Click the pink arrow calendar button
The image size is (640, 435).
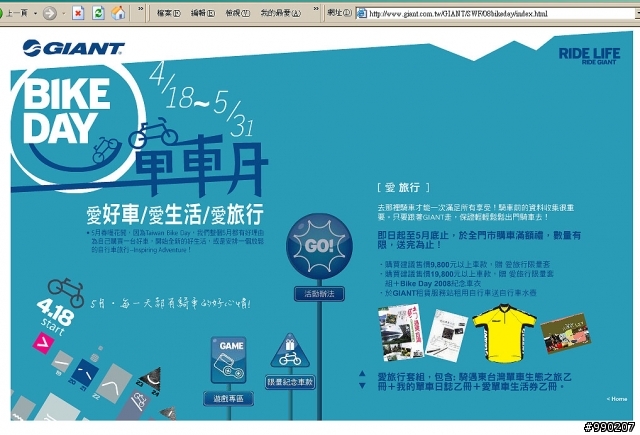[x=43, y=344]
